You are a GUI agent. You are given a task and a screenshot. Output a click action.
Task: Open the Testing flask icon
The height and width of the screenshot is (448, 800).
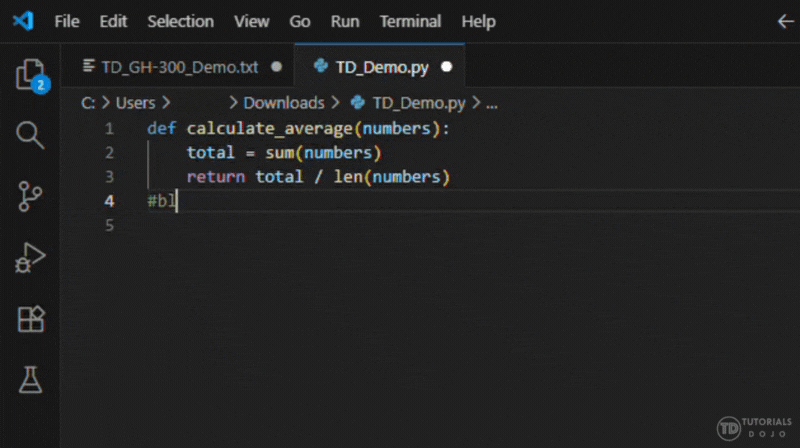point(30,379)
